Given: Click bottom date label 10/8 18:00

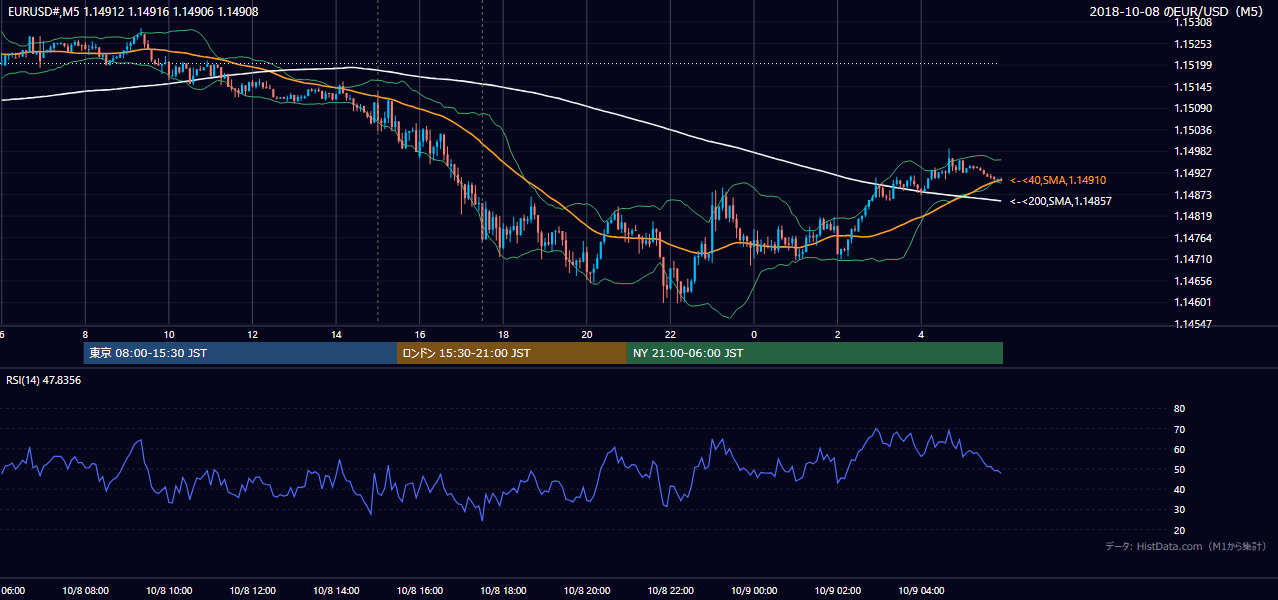Looking at the screenshot, I should (x=503, y=590).
